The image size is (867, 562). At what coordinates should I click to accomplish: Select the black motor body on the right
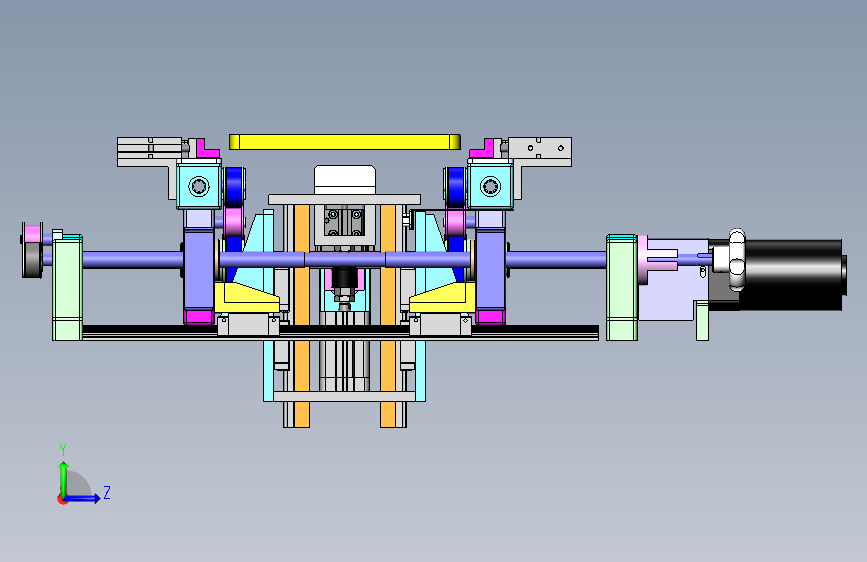click(792, 275)
